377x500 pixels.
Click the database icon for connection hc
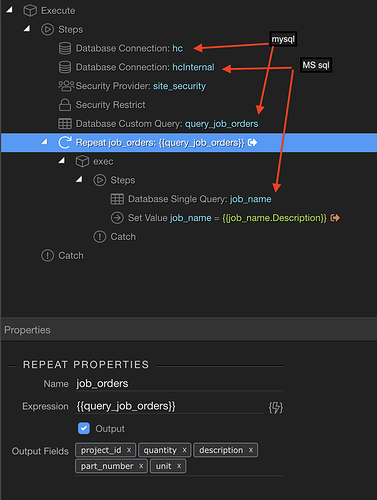click(x=65, y=48)
